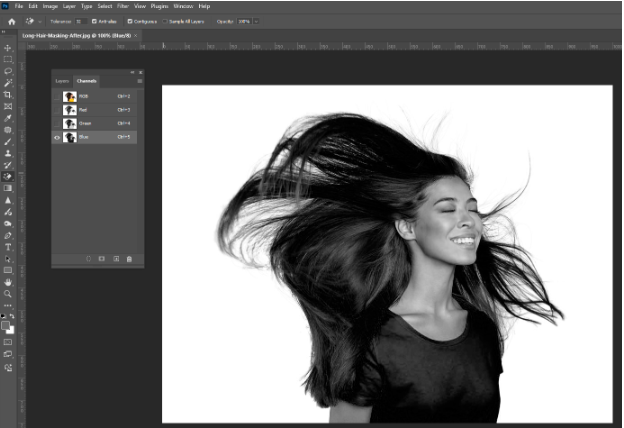Select the Move tool
Image resolution: width=624 pixels, height=428 pixels.
tap(8, 48)
